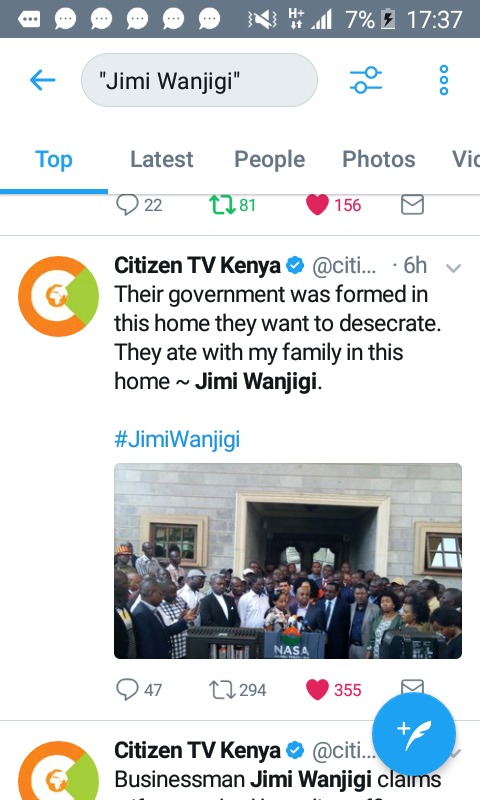Open the three-dot overflow menu
Viewport: 480px width, 800px height.
[444, 80]
